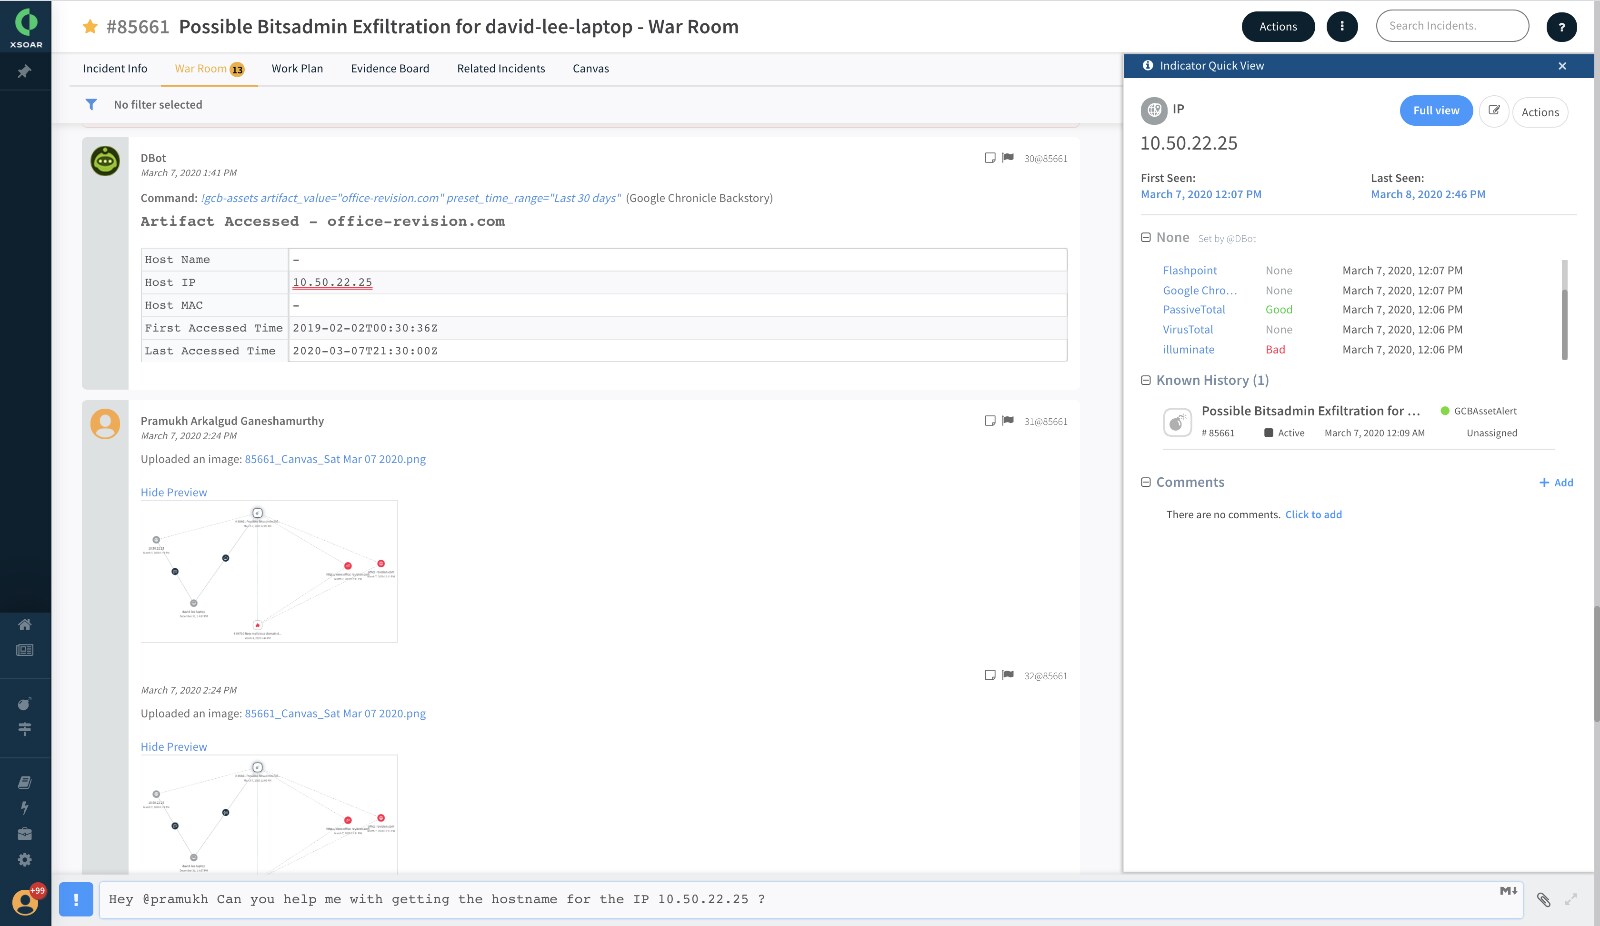Click the reputation sources list scrollbar
The height and width of the screenshot is (926, 1600).
(x=1564, y=310)
